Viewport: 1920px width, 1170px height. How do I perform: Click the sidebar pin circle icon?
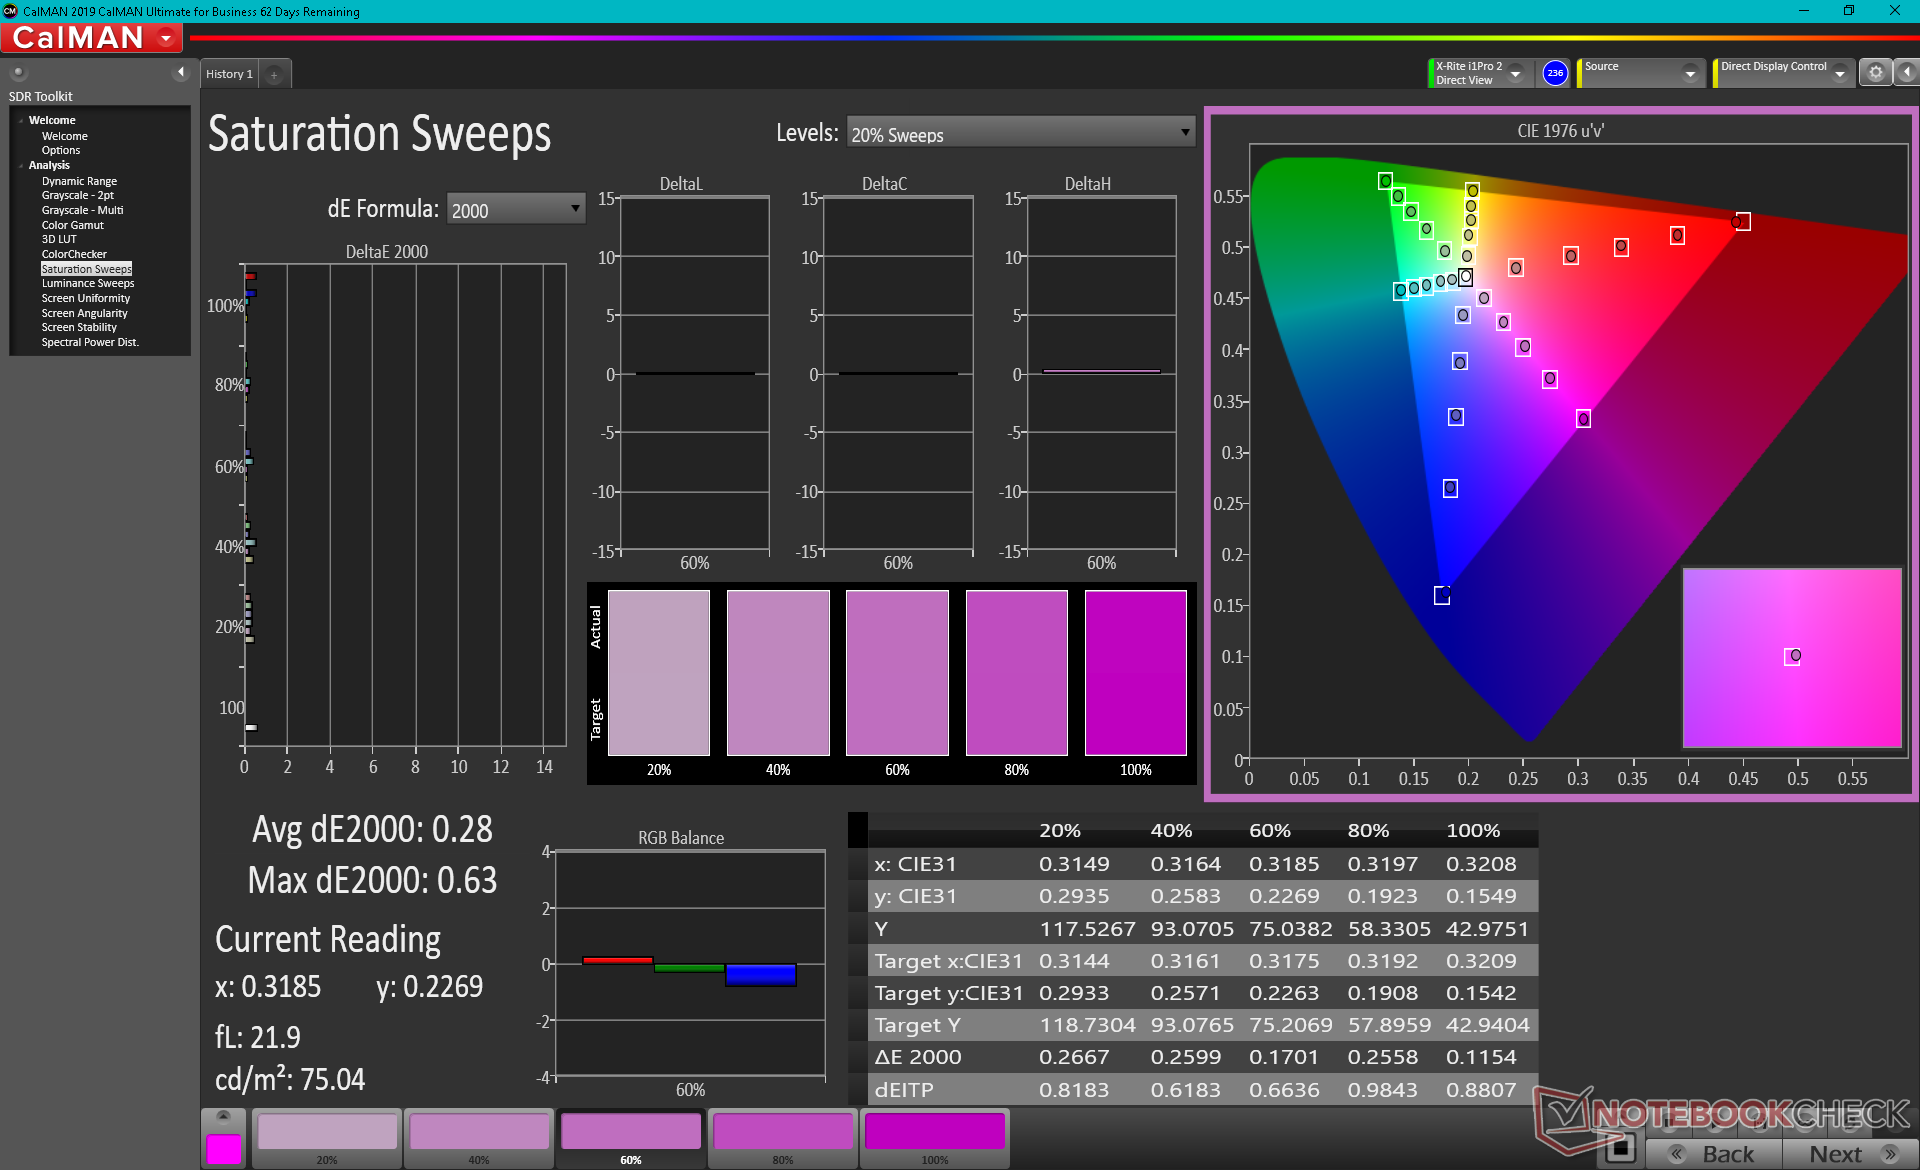pos(19,73)
